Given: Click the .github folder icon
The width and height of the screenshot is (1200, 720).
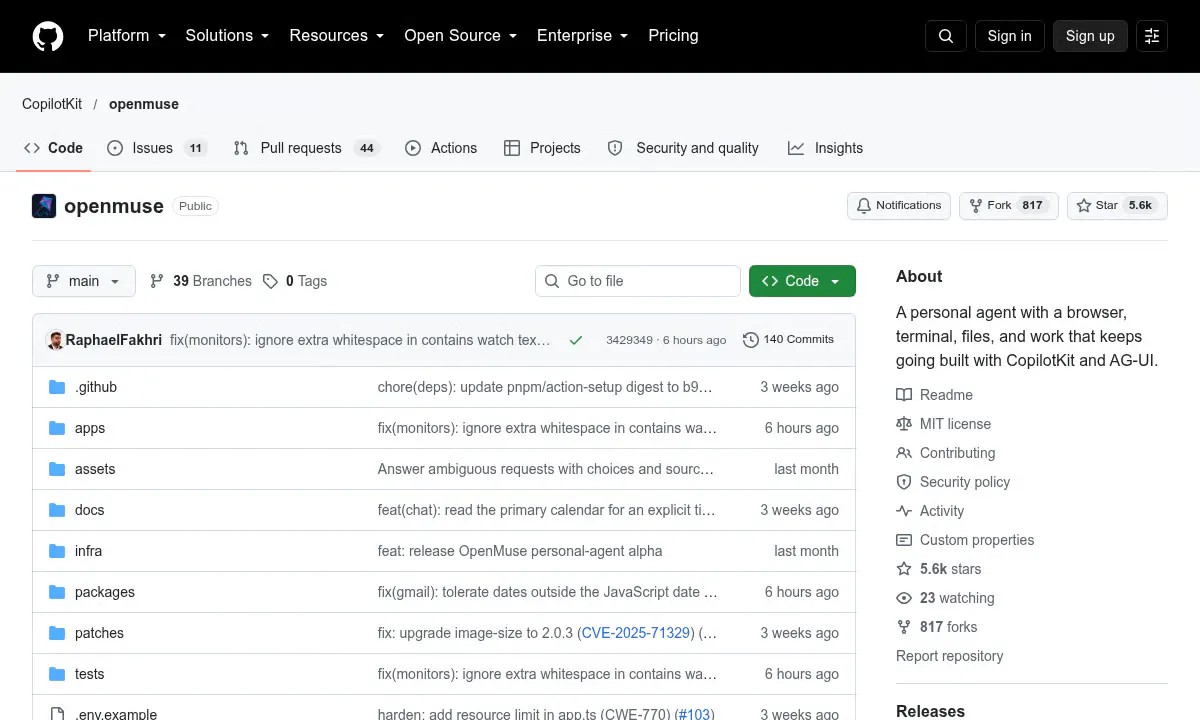Looking at the screenshot, I should pyautogui.click(x=57, y=387).
